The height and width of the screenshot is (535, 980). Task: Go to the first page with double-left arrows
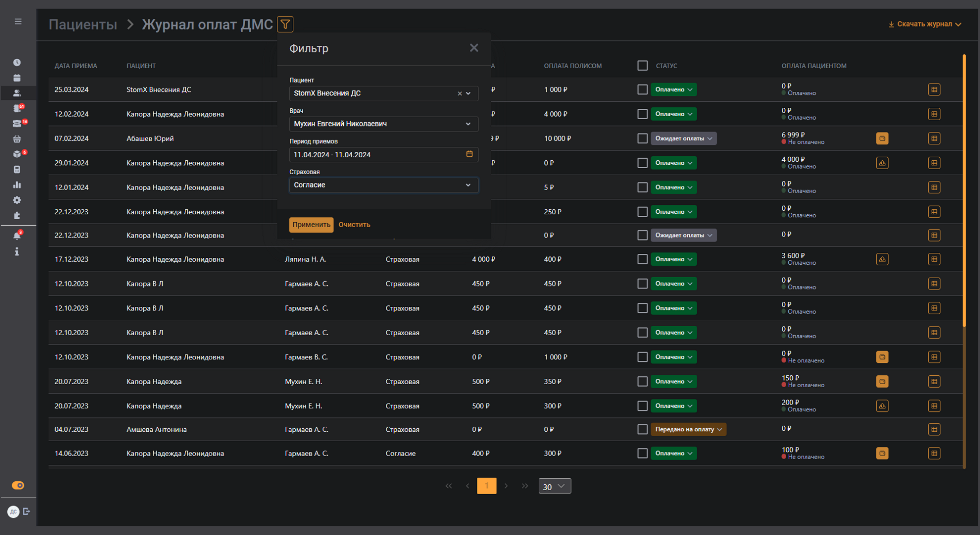tap(448, 486)
